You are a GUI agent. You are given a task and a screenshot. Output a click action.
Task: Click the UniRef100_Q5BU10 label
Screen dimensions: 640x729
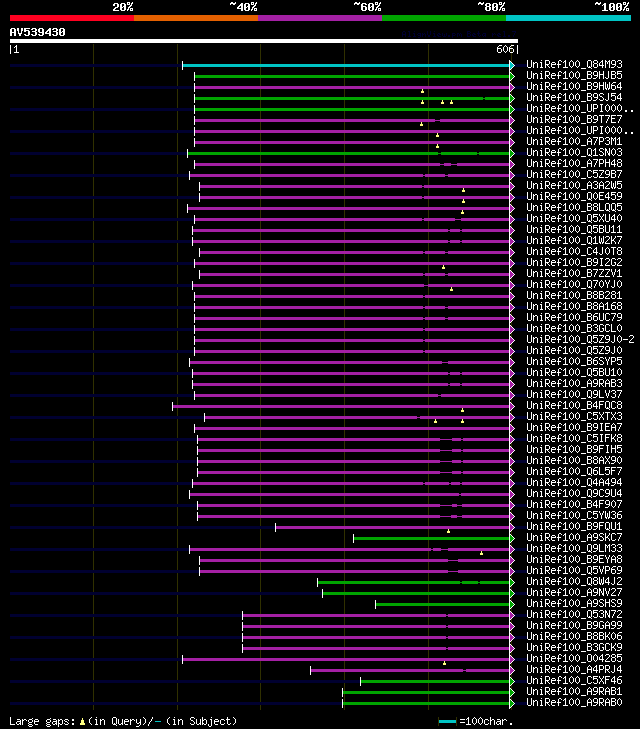pos(574,372)
